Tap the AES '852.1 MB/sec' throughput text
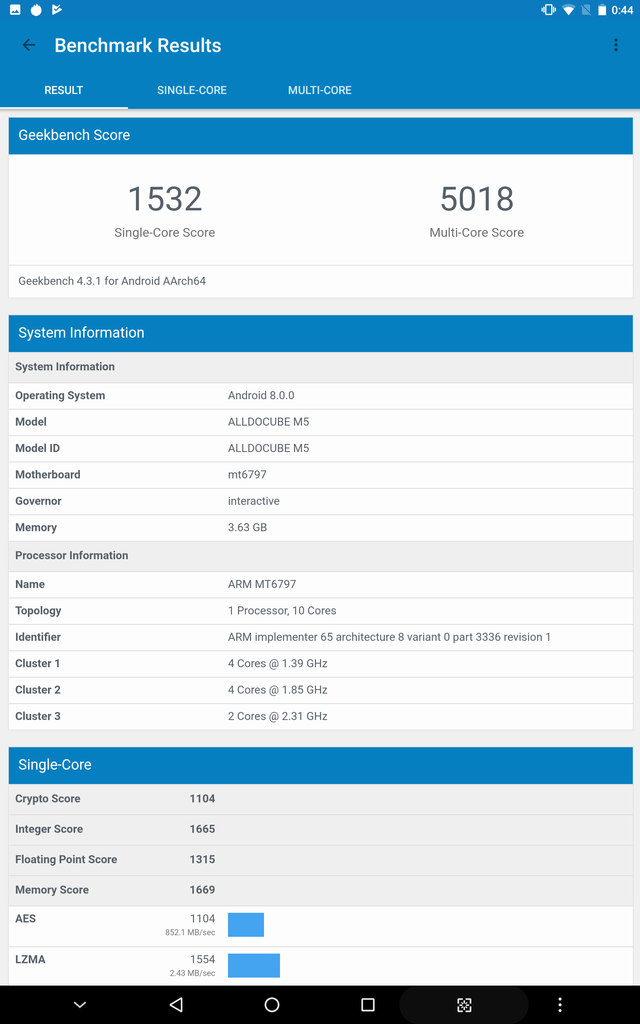 click(x=190, y=933)
